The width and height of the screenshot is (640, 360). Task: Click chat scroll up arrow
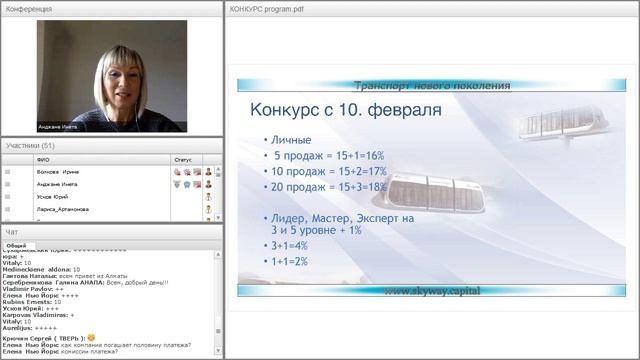coord(218,254)
